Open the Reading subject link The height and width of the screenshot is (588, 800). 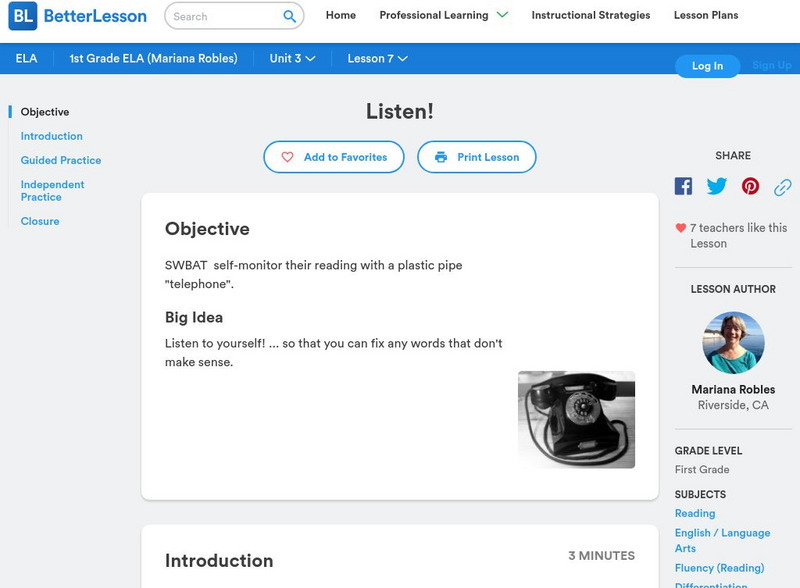(x=695, y=513)
